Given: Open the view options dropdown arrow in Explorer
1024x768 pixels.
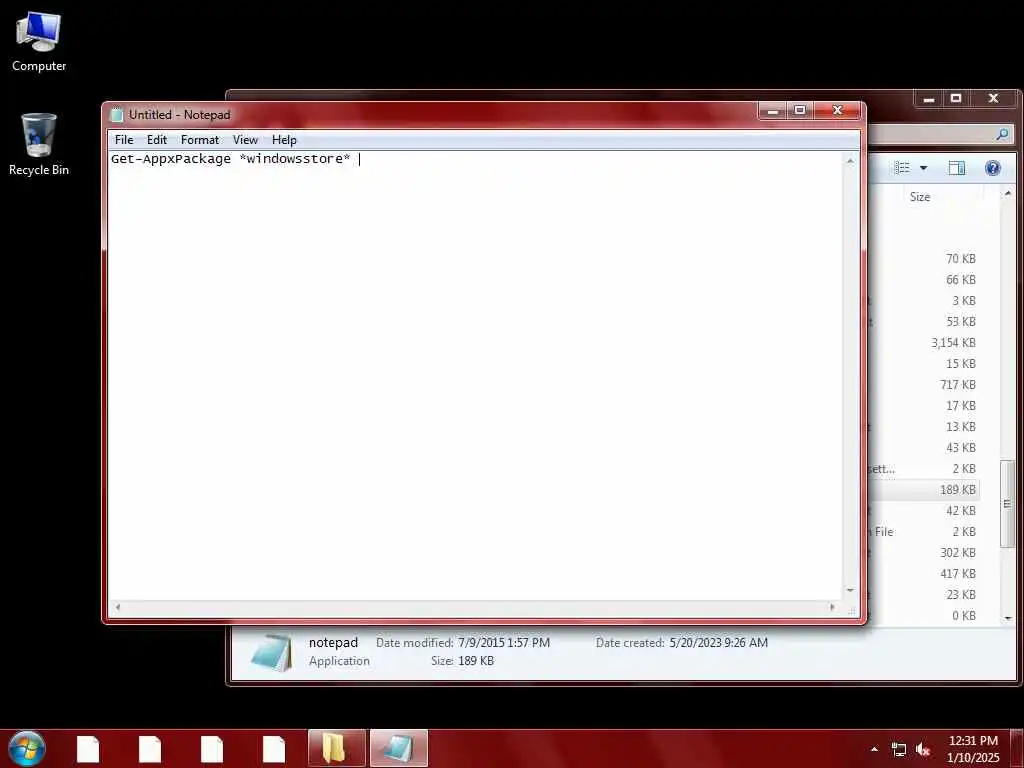Looking at the screenshot, I should [923, 168].
